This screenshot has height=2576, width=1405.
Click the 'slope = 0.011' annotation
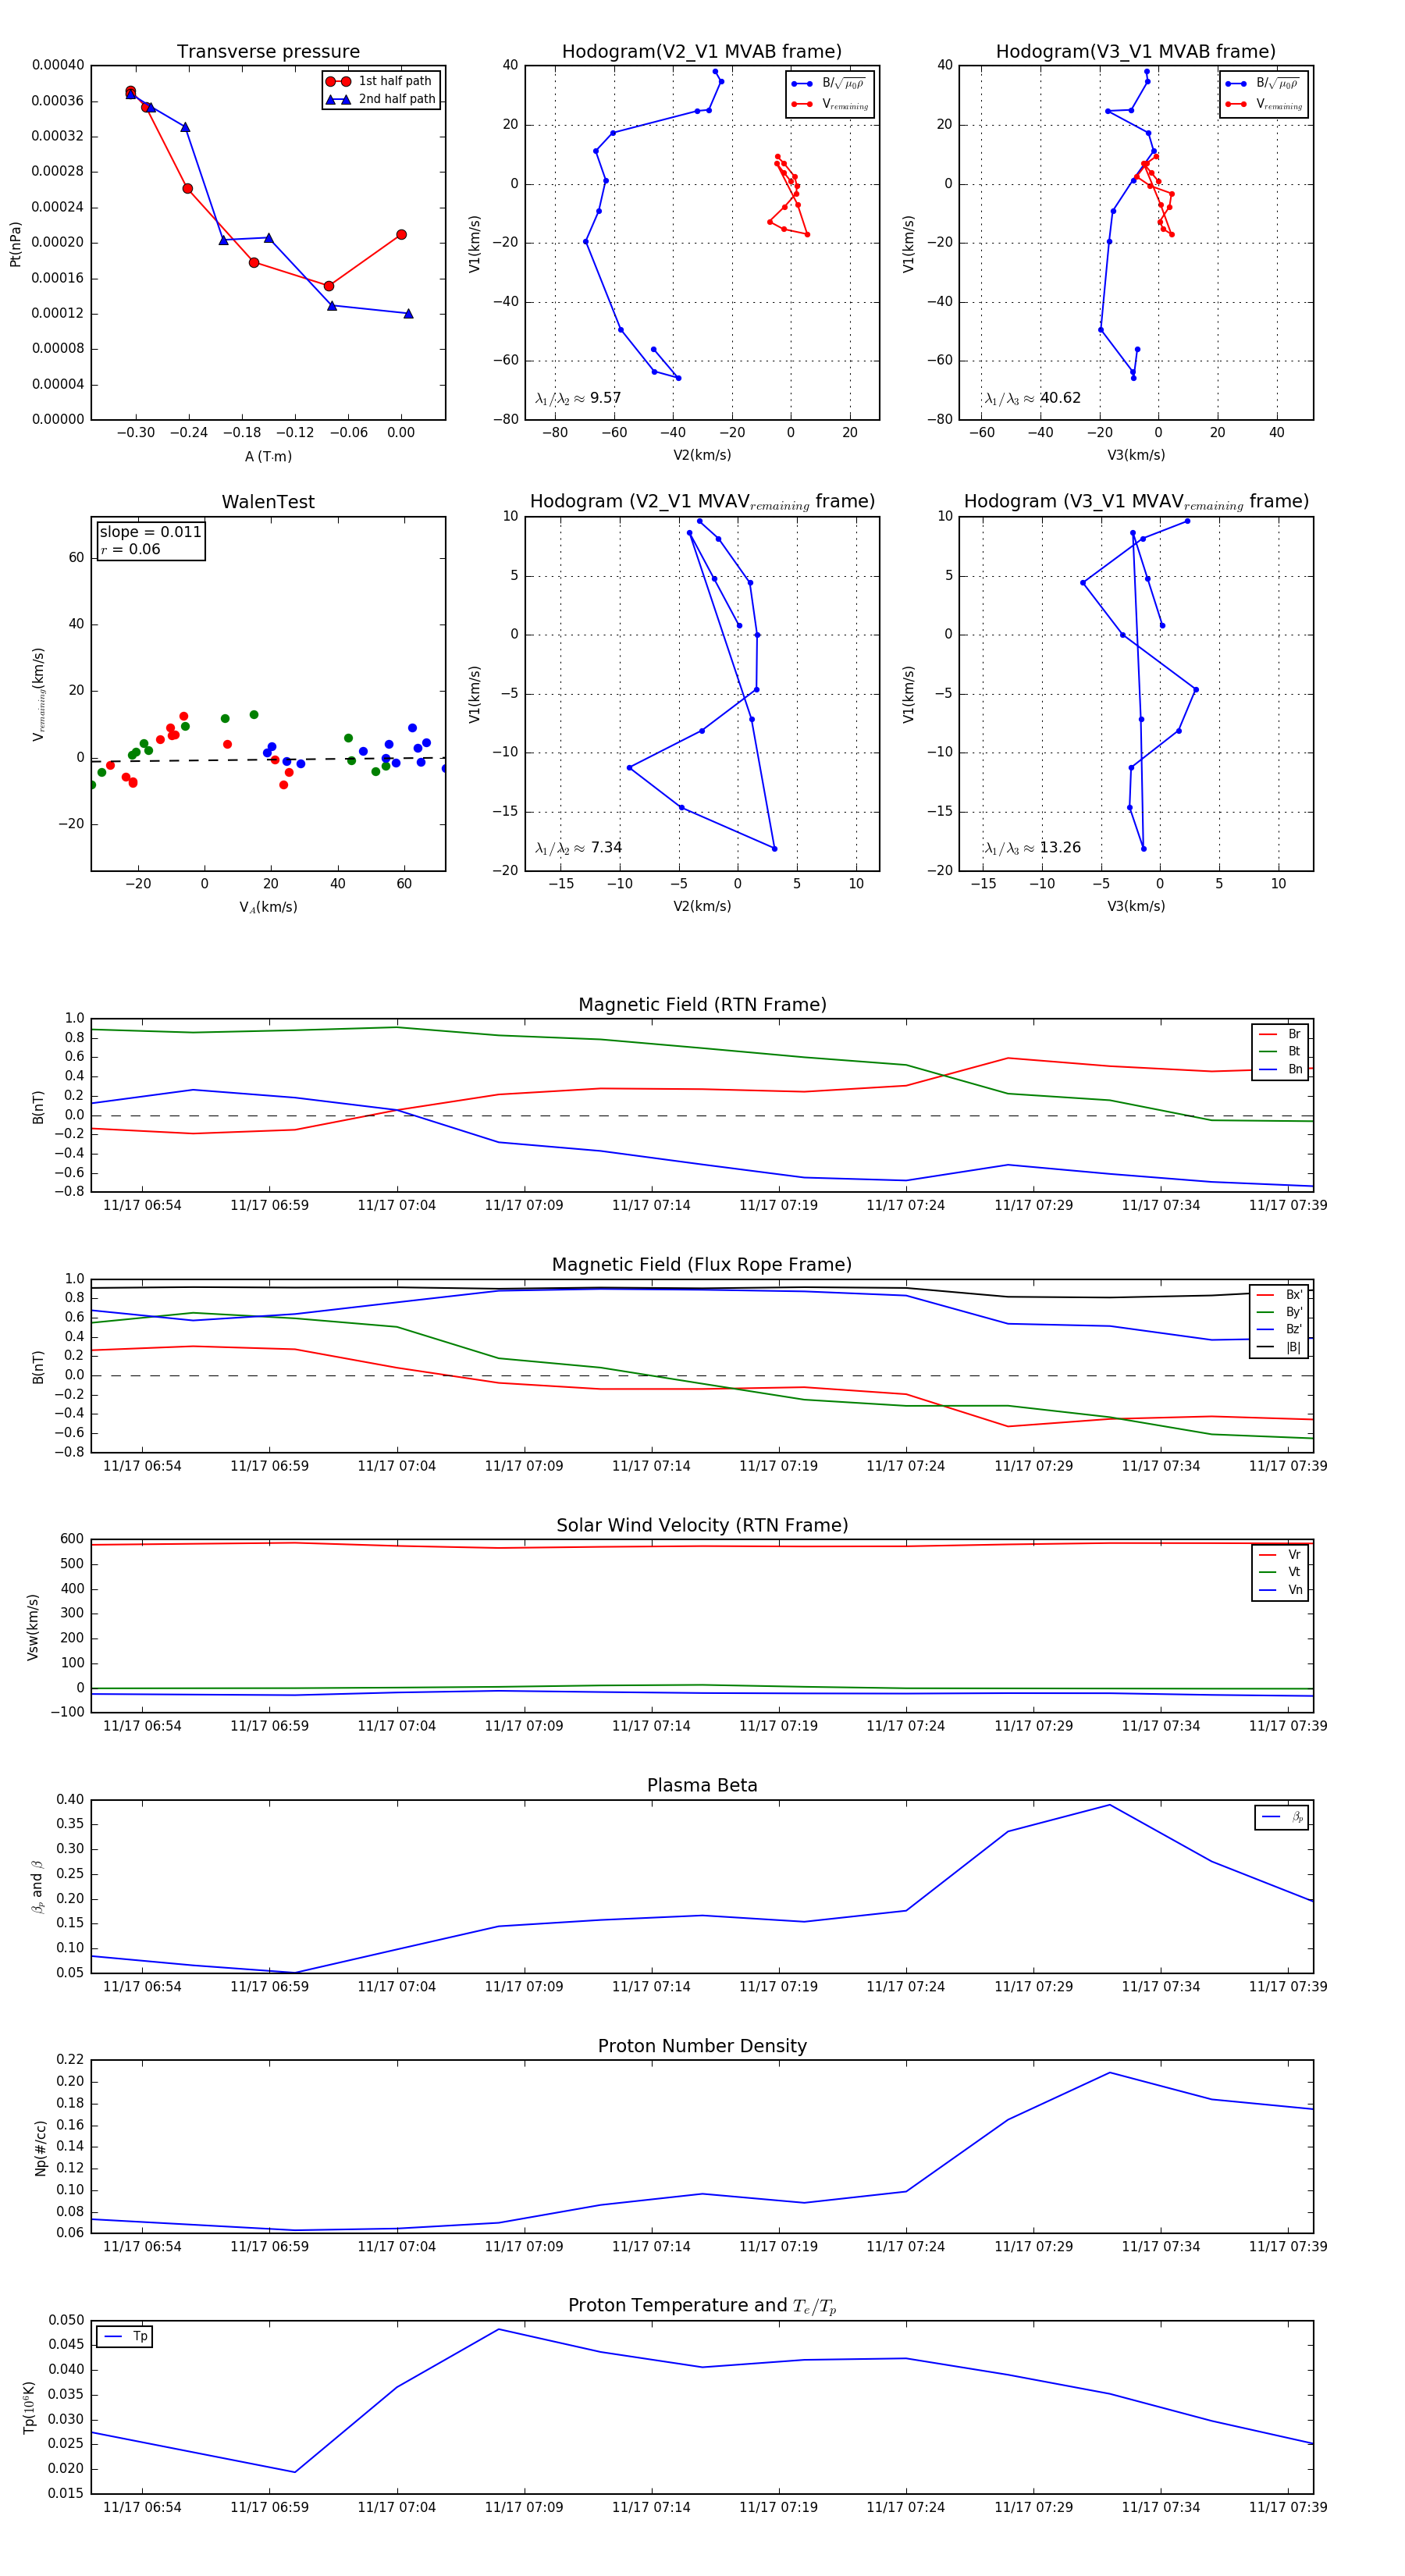150,532
